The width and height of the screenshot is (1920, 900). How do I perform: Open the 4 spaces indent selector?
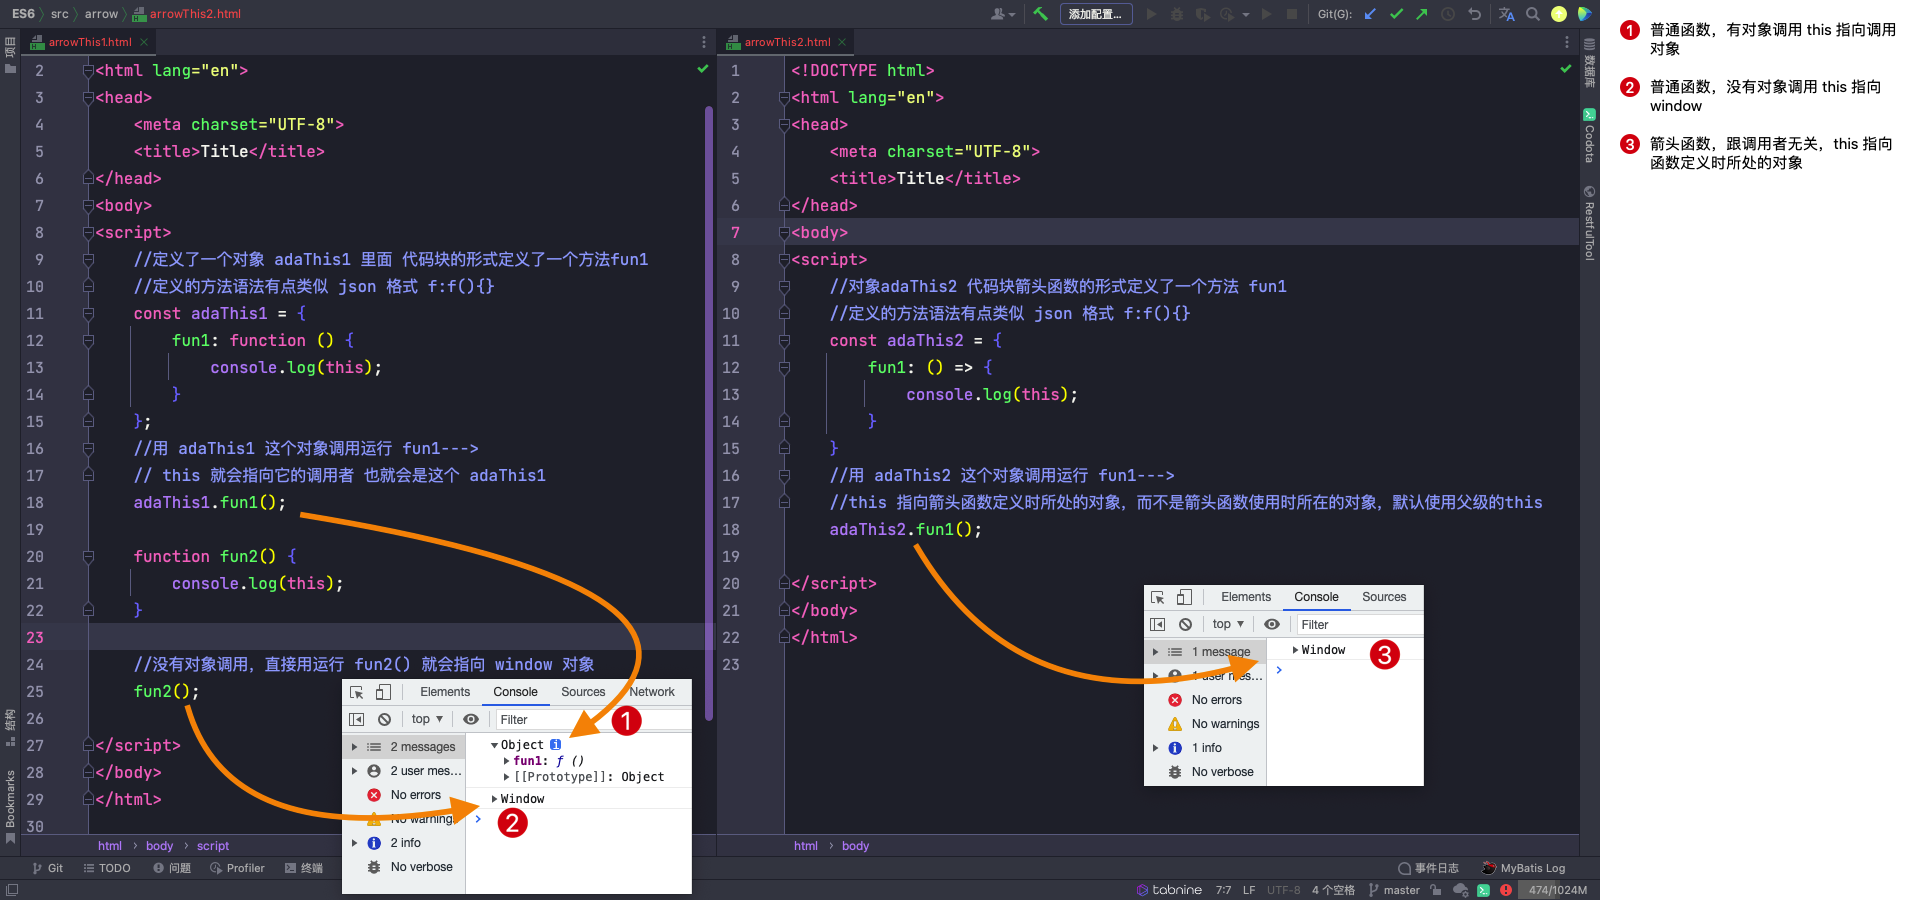(1333, 890)
